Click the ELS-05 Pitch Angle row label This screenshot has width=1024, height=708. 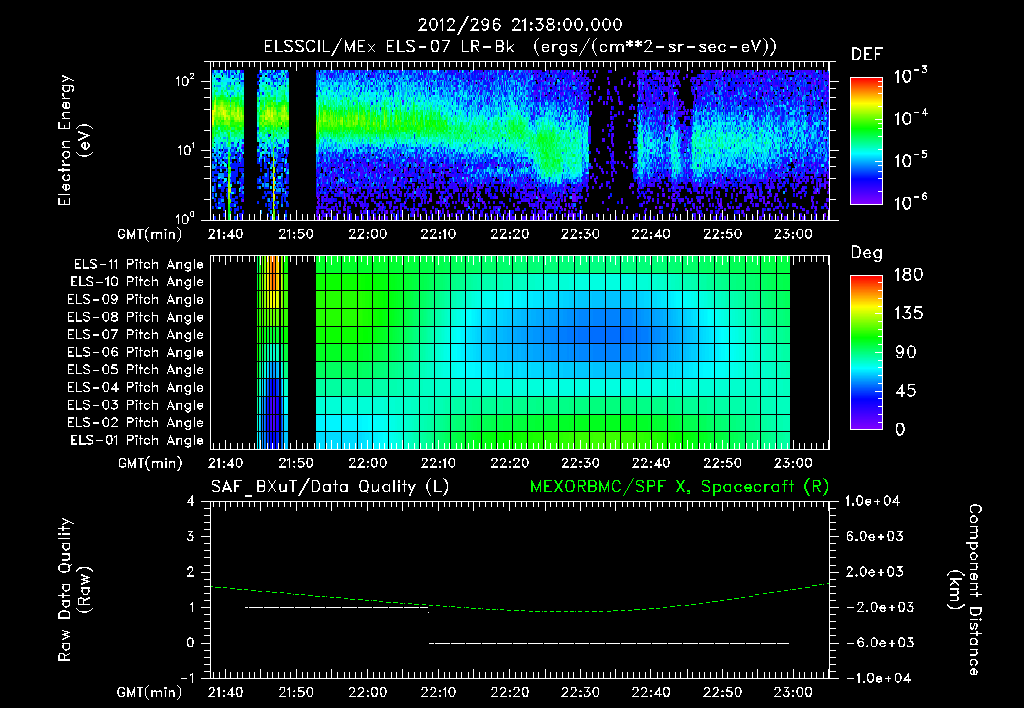point(136,370)
